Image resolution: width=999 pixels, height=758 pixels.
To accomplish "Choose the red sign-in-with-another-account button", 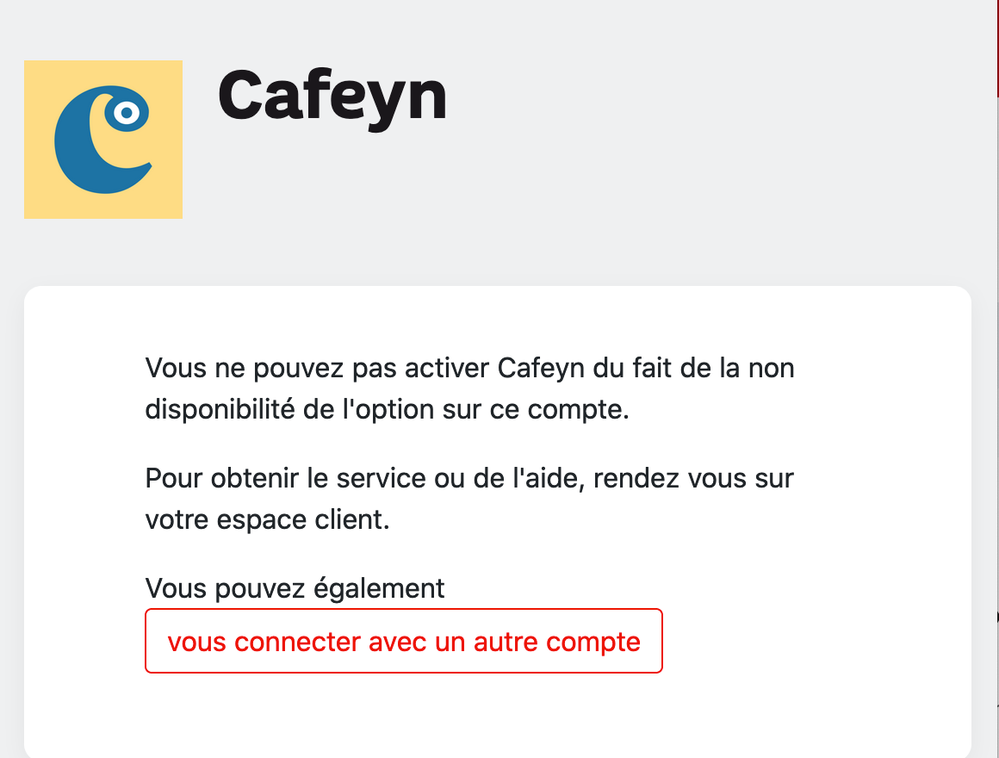I will (x=404, y=641).
